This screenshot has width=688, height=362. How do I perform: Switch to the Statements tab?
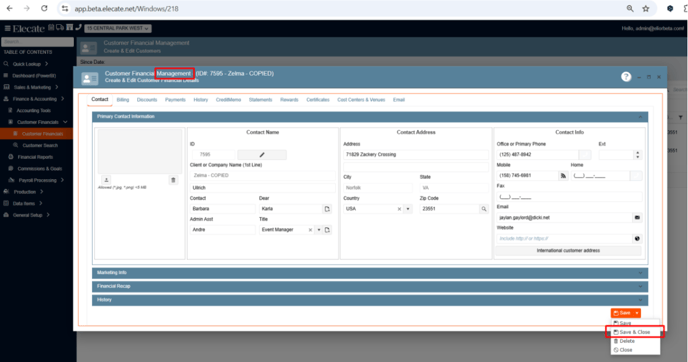click(261, 100)
